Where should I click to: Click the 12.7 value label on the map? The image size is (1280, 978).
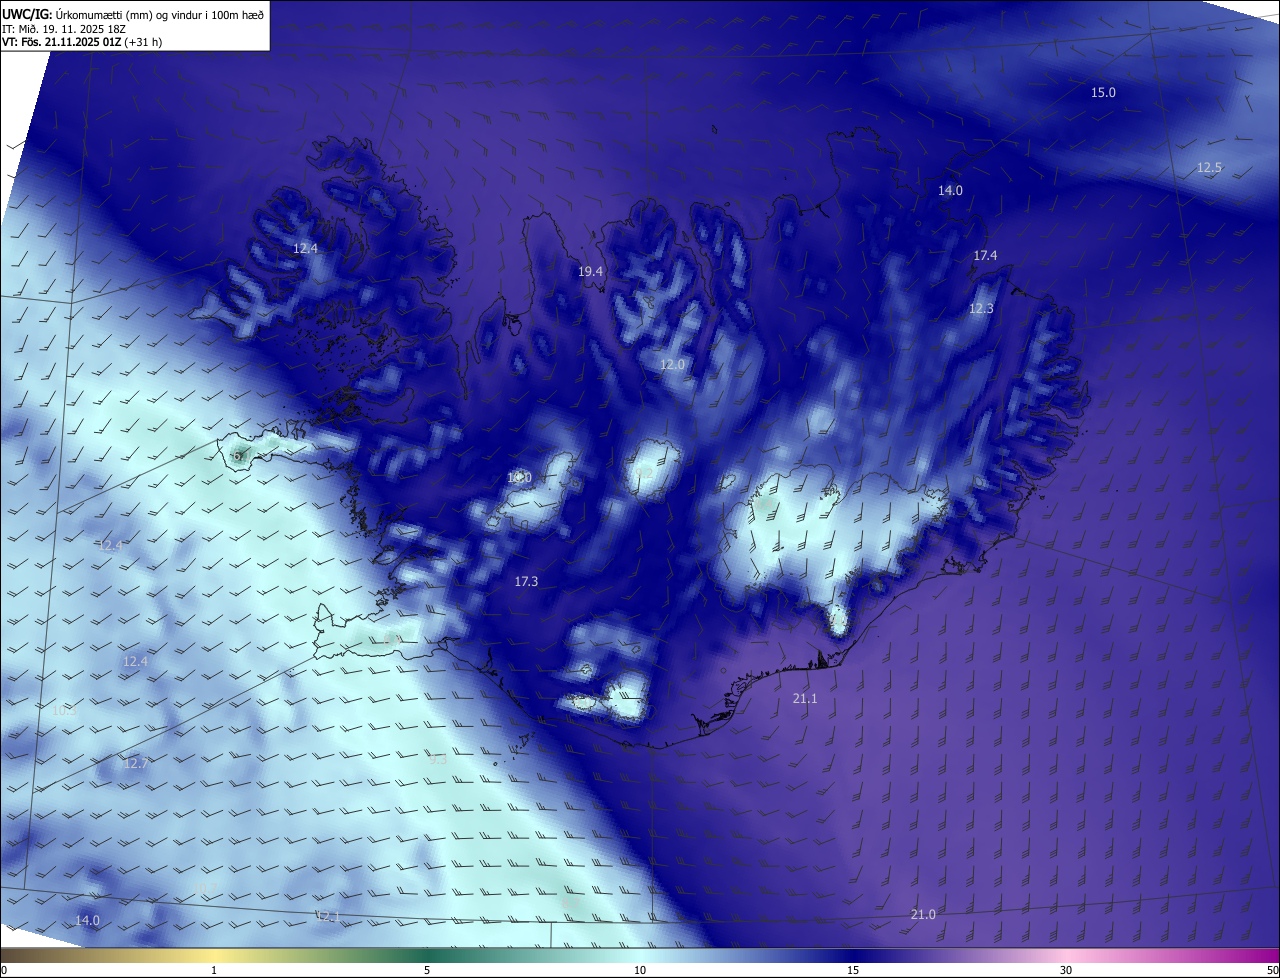[135, 764]
